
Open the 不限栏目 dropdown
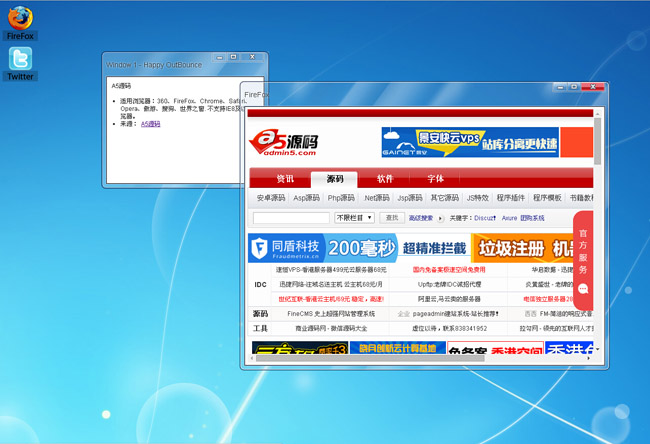click(x=354, y=218)
